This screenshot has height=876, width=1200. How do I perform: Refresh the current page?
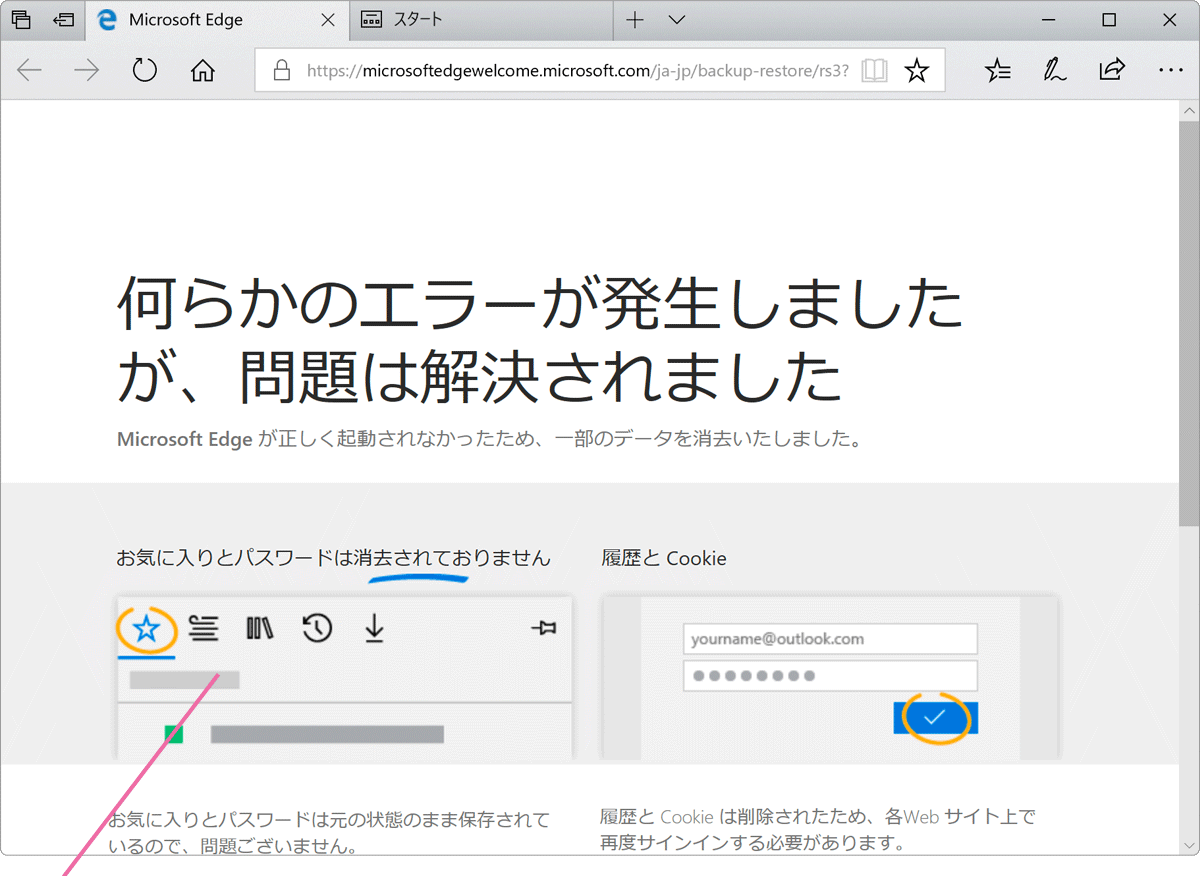point(145,70)
